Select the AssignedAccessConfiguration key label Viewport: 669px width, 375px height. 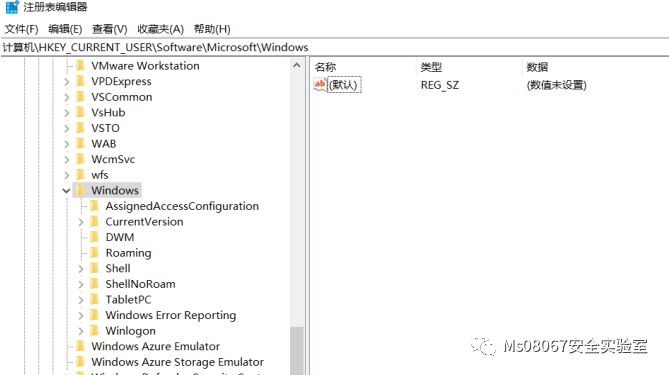click(182, 206)
